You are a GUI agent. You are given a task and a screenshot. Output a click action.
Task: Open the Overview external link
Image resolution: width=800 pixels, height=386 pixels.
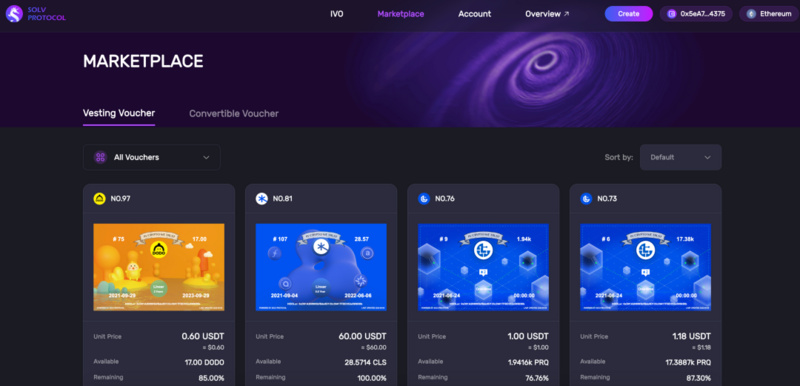pos(547,14)
